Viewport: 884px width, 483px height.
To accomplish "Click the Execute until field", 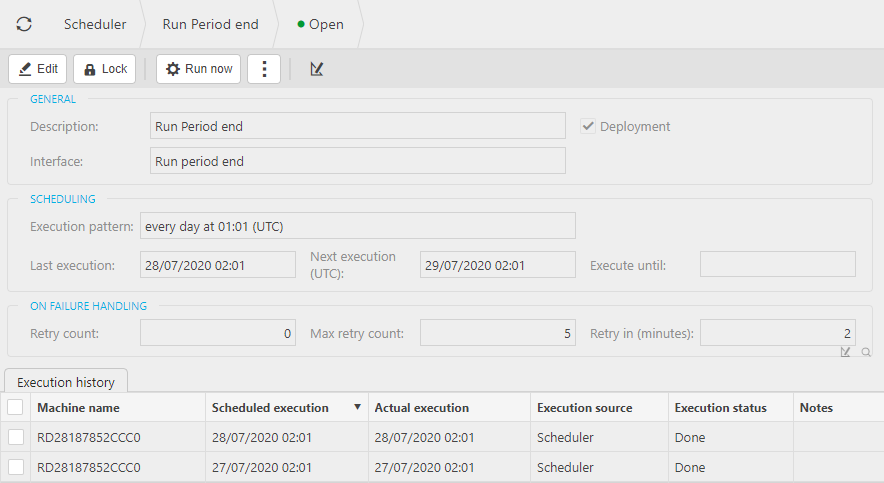I will 777,264.
